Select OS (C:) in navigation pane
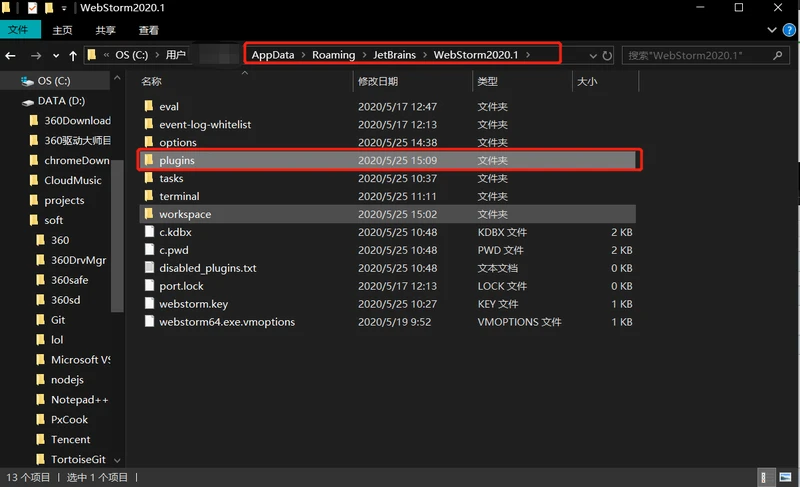 [53, 81]
